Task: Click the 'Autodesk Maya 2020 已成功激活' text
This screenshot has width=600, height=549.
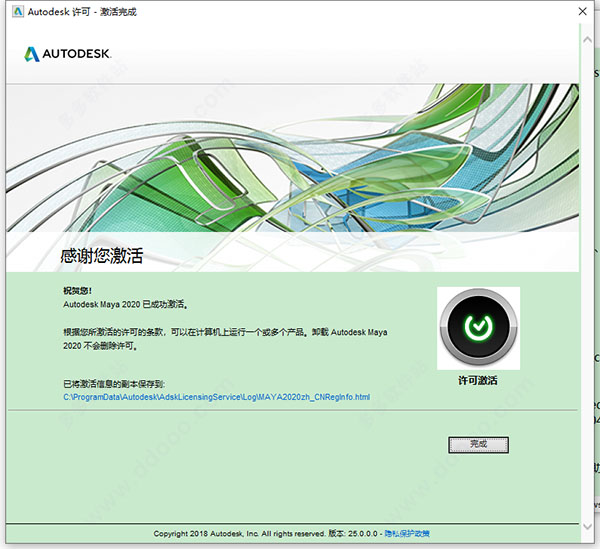Action: pyautogui.click(x=126, y=305)
